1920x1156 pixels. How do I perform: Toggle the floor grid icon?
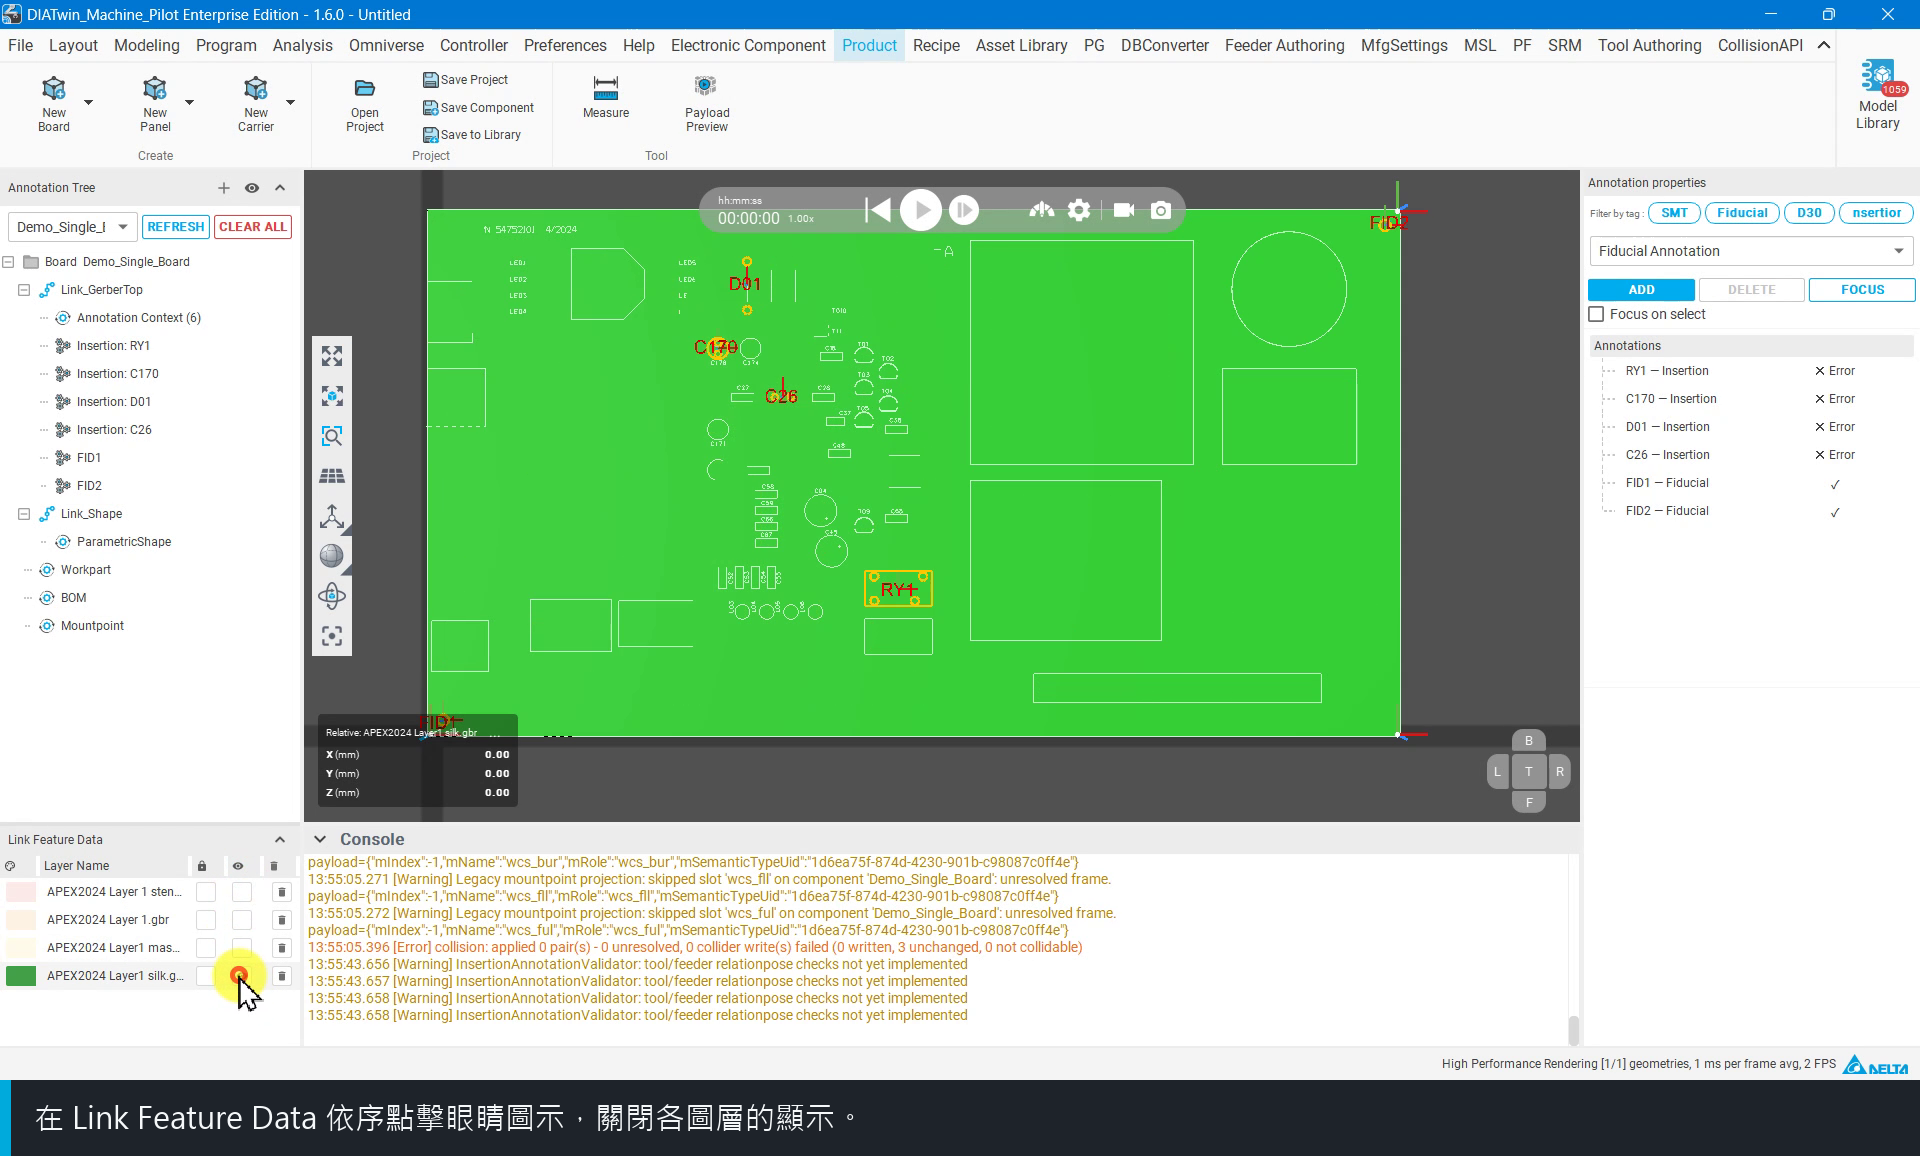(x=332, y=476)
